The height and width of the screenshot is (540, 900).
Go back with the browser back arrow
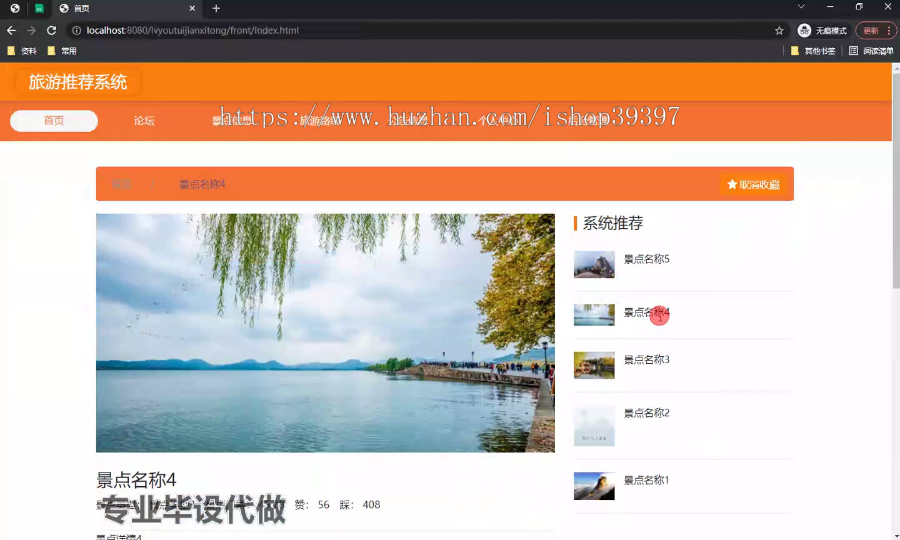click(11, 30)
